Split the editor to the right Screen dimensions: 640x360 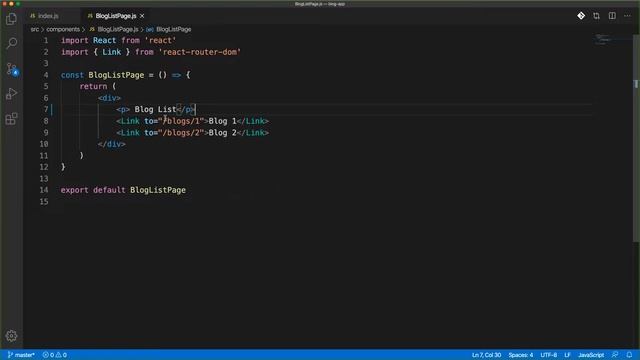point(612,16)
